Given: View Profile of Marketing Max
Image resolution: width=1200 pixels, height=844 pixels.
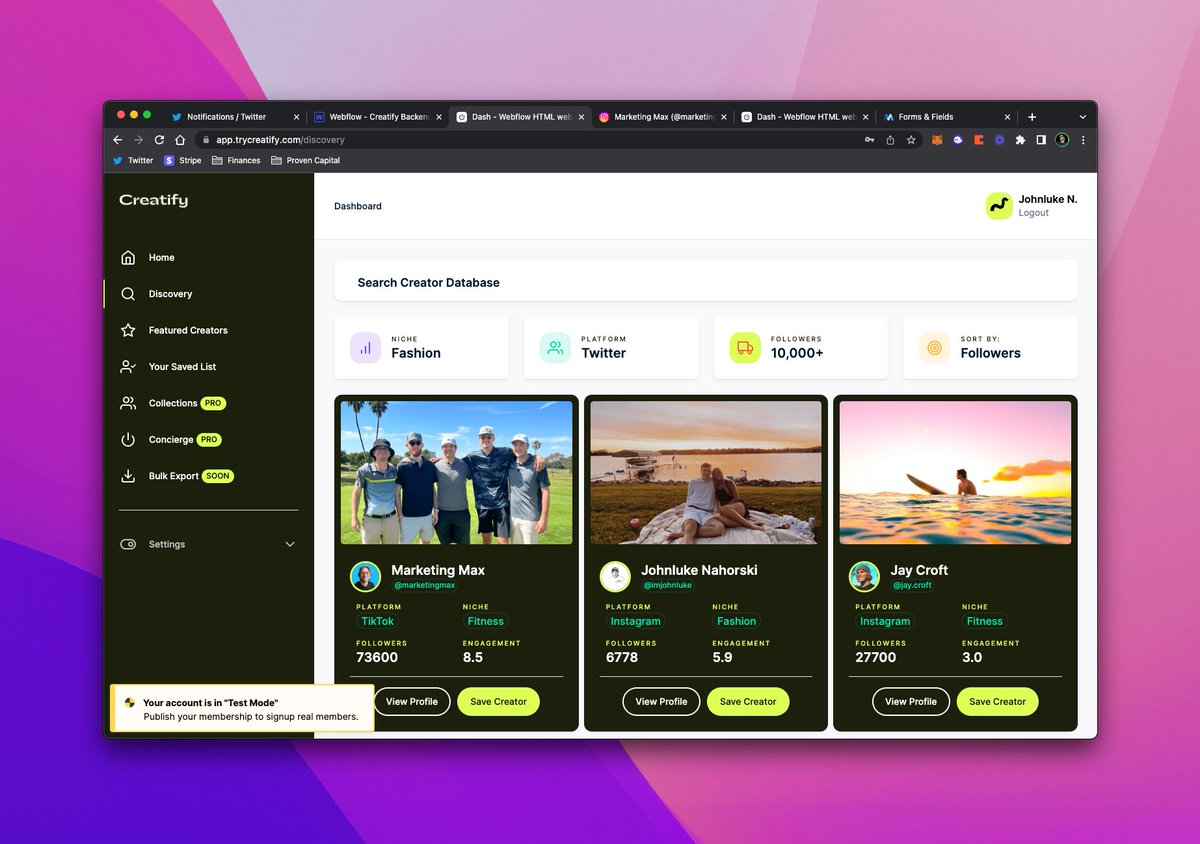Looking at the screenshot, I should pos(412,702).
